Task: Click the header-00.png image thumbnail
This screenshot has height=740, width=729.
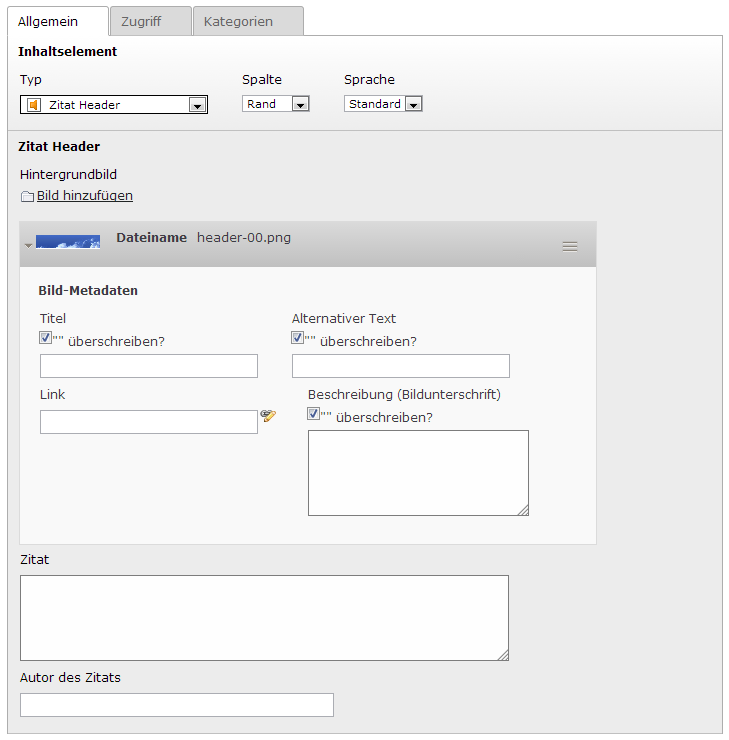Action: click(x=68, y=242)
